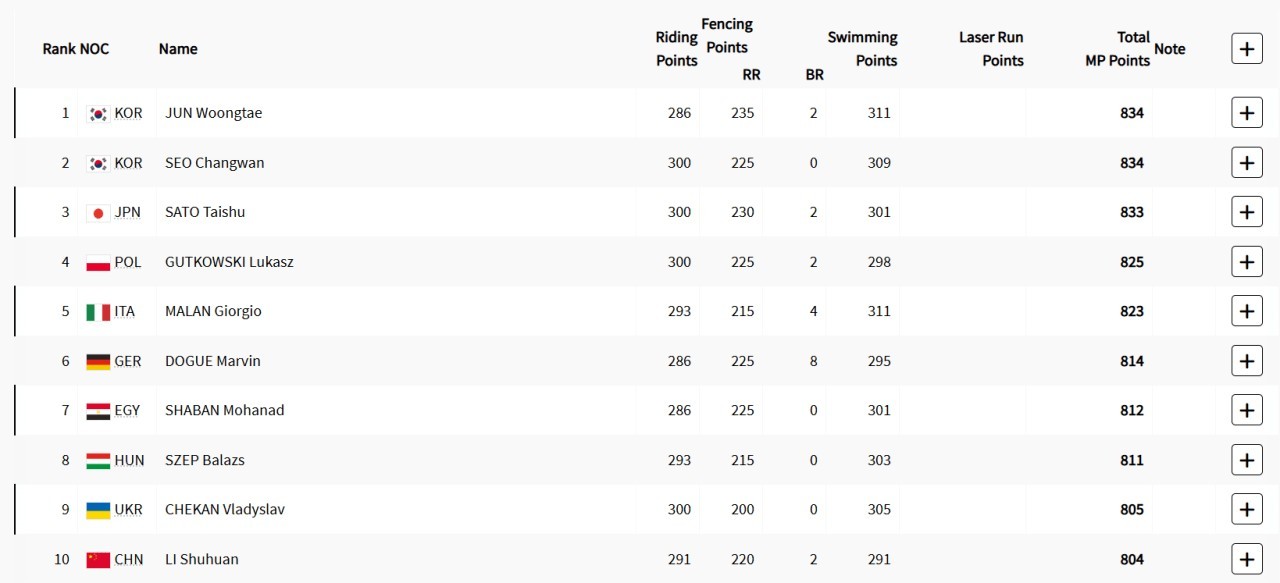Click the Korea flag next to JUN Woongtae

pos(98,114)
